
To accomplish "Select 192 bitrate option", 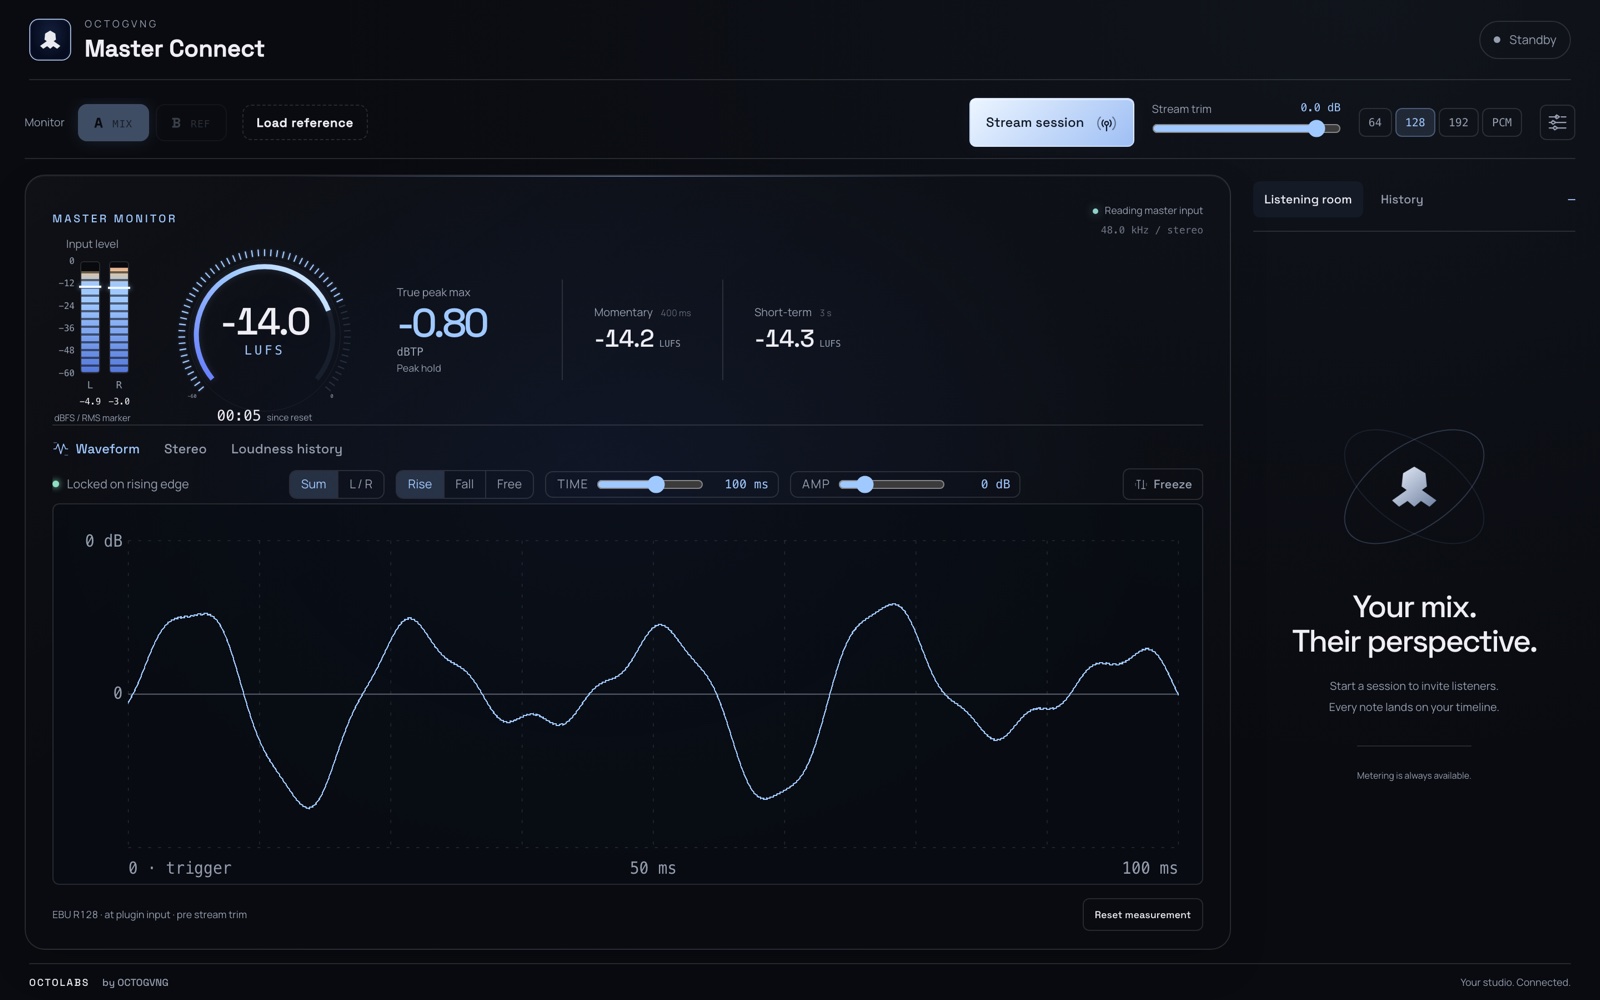I will coord(1458,122).
